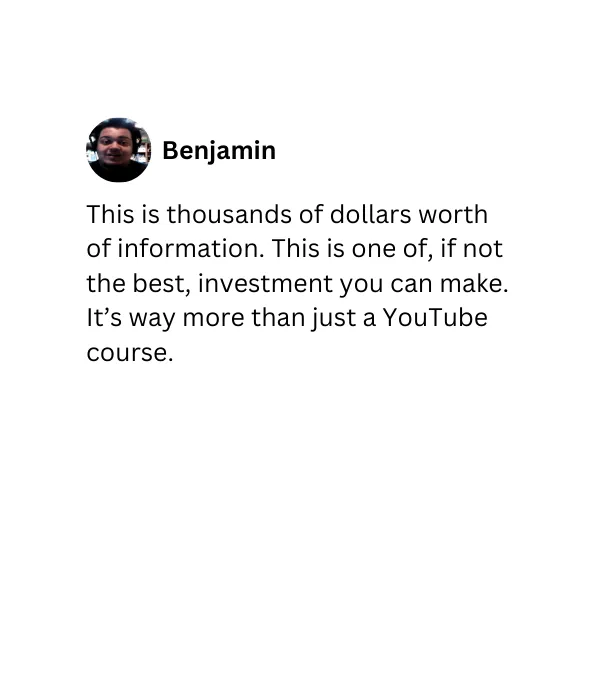The image size is (600, 700).
Task: Click the word "course" on last line
Action: pyautogui.click(x=129, y=354)
